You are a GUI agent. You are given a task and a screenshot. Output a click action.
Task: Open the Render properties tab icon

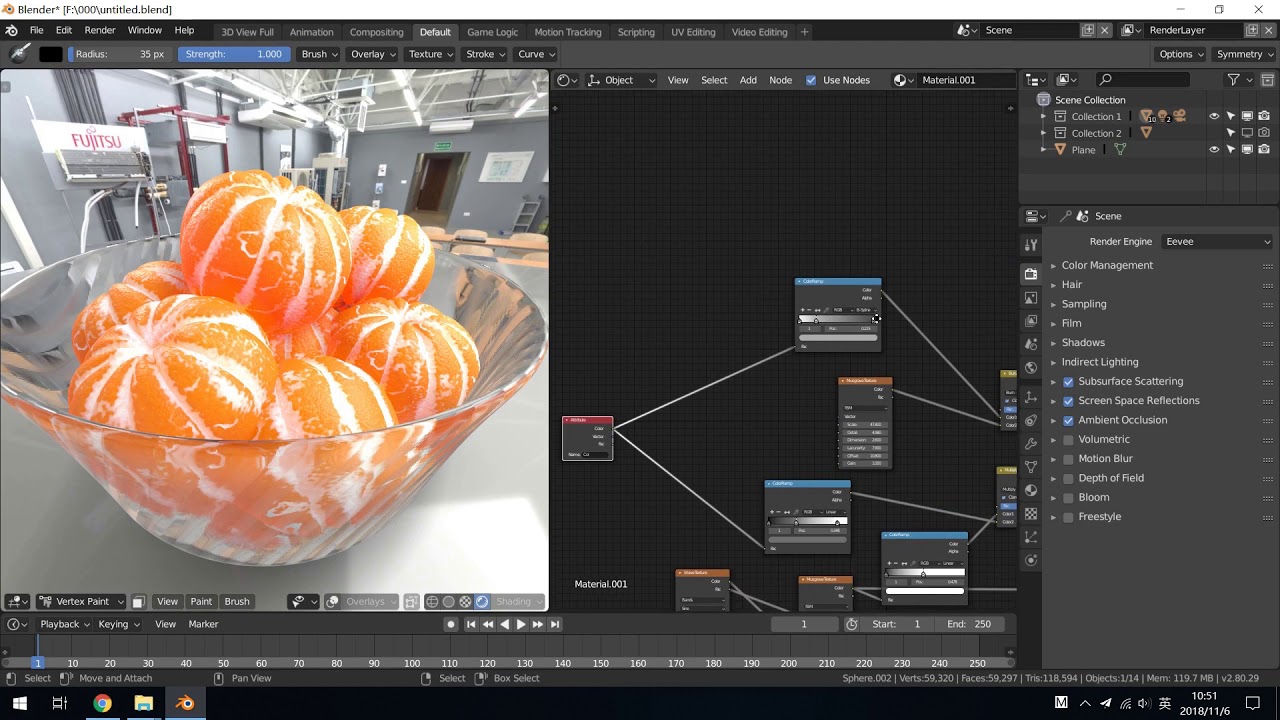point(1031,274)
